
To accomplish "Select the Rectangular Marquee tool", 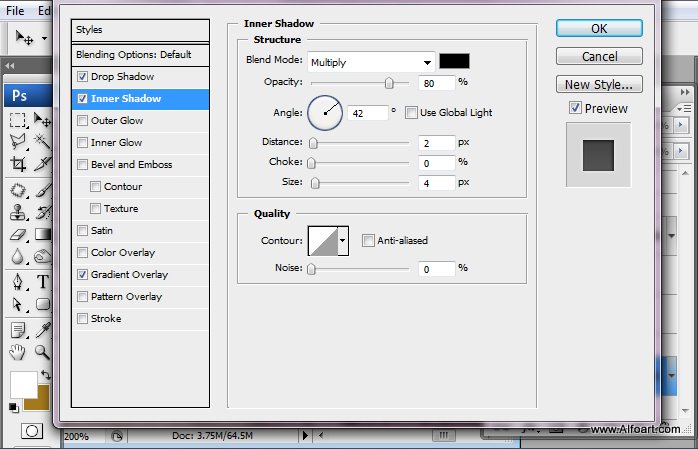I will click(x=18, y=120).
